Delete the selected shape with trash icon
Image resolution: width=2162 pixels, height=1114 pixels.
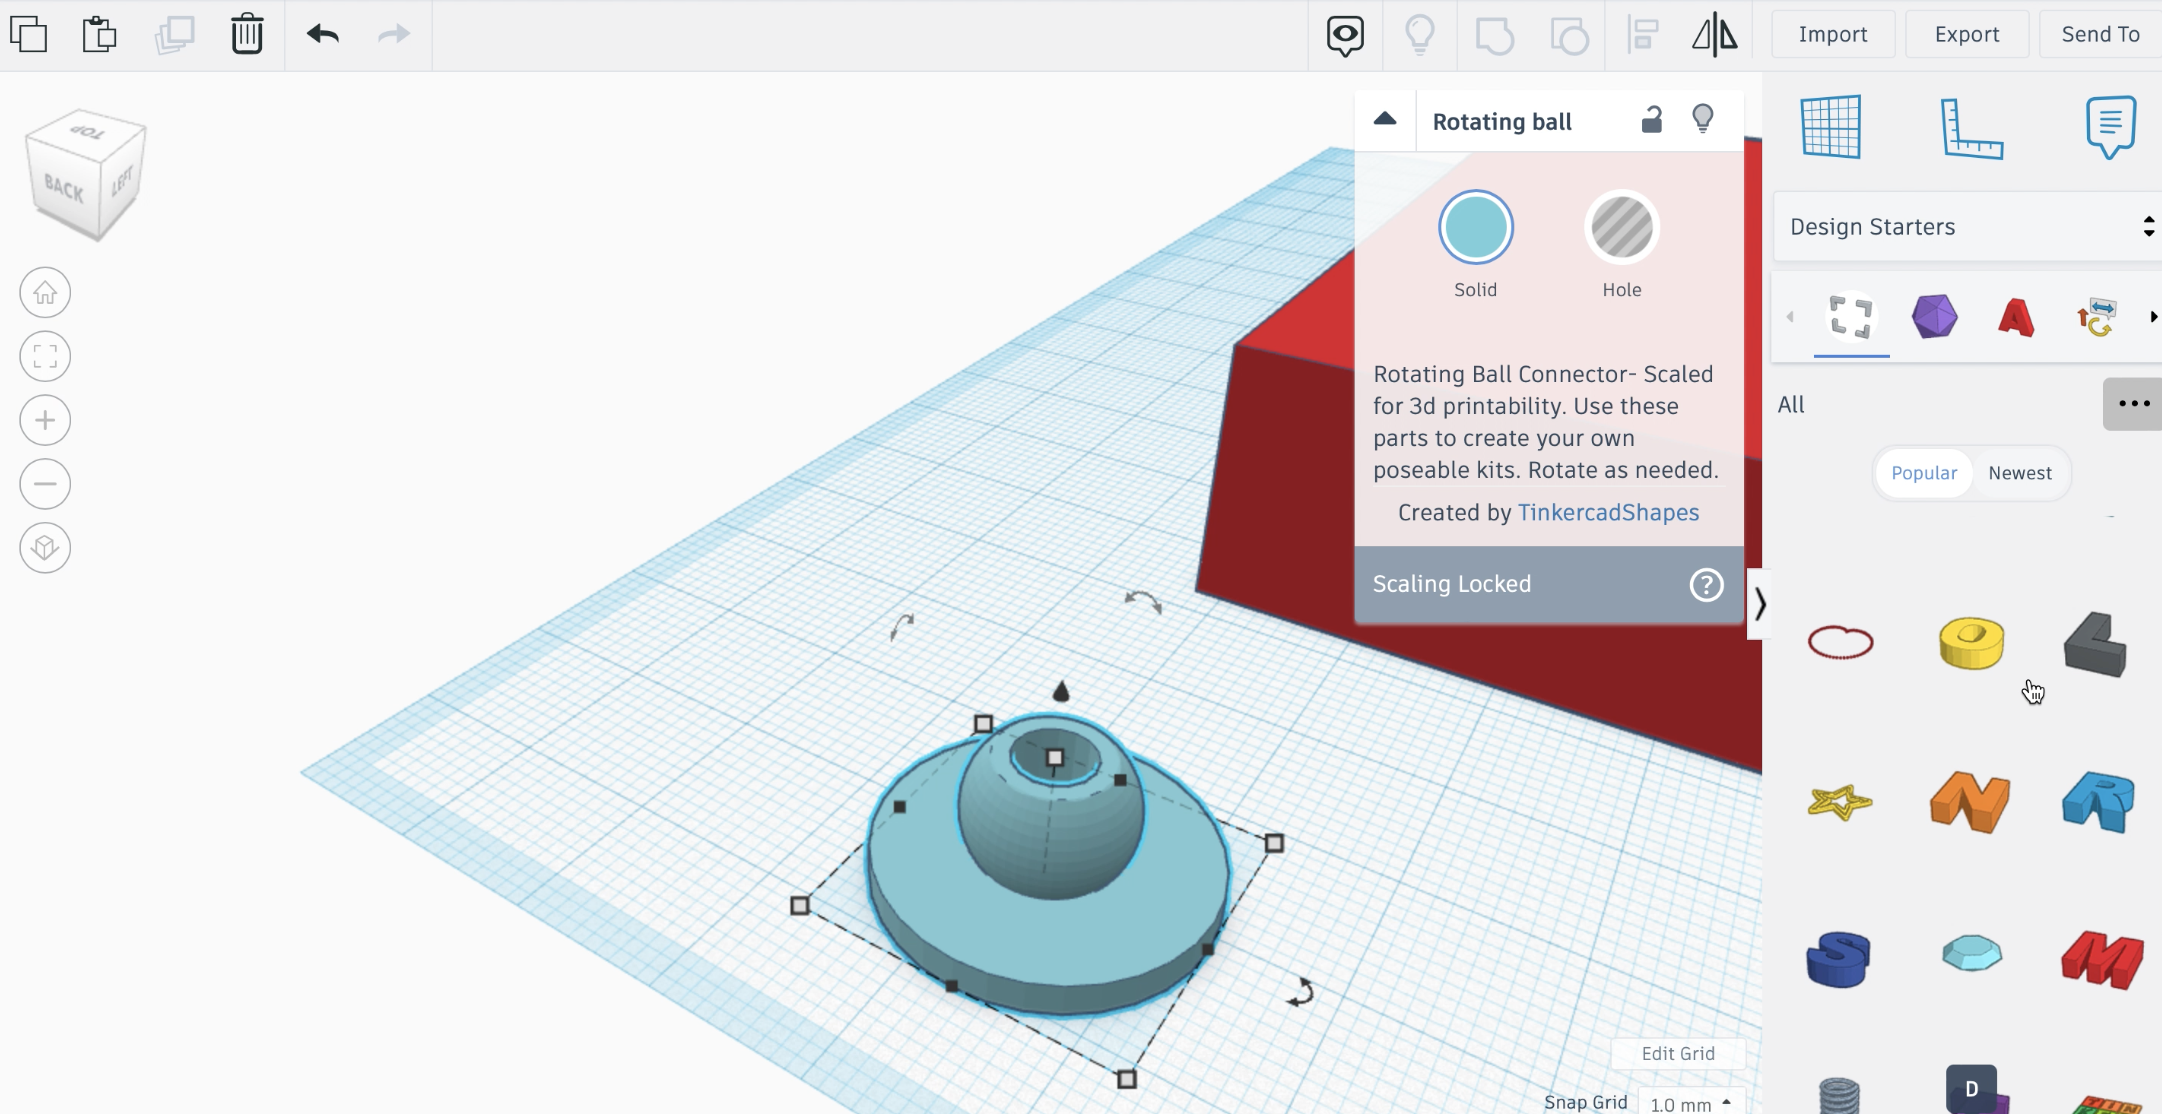pos(247,34)
